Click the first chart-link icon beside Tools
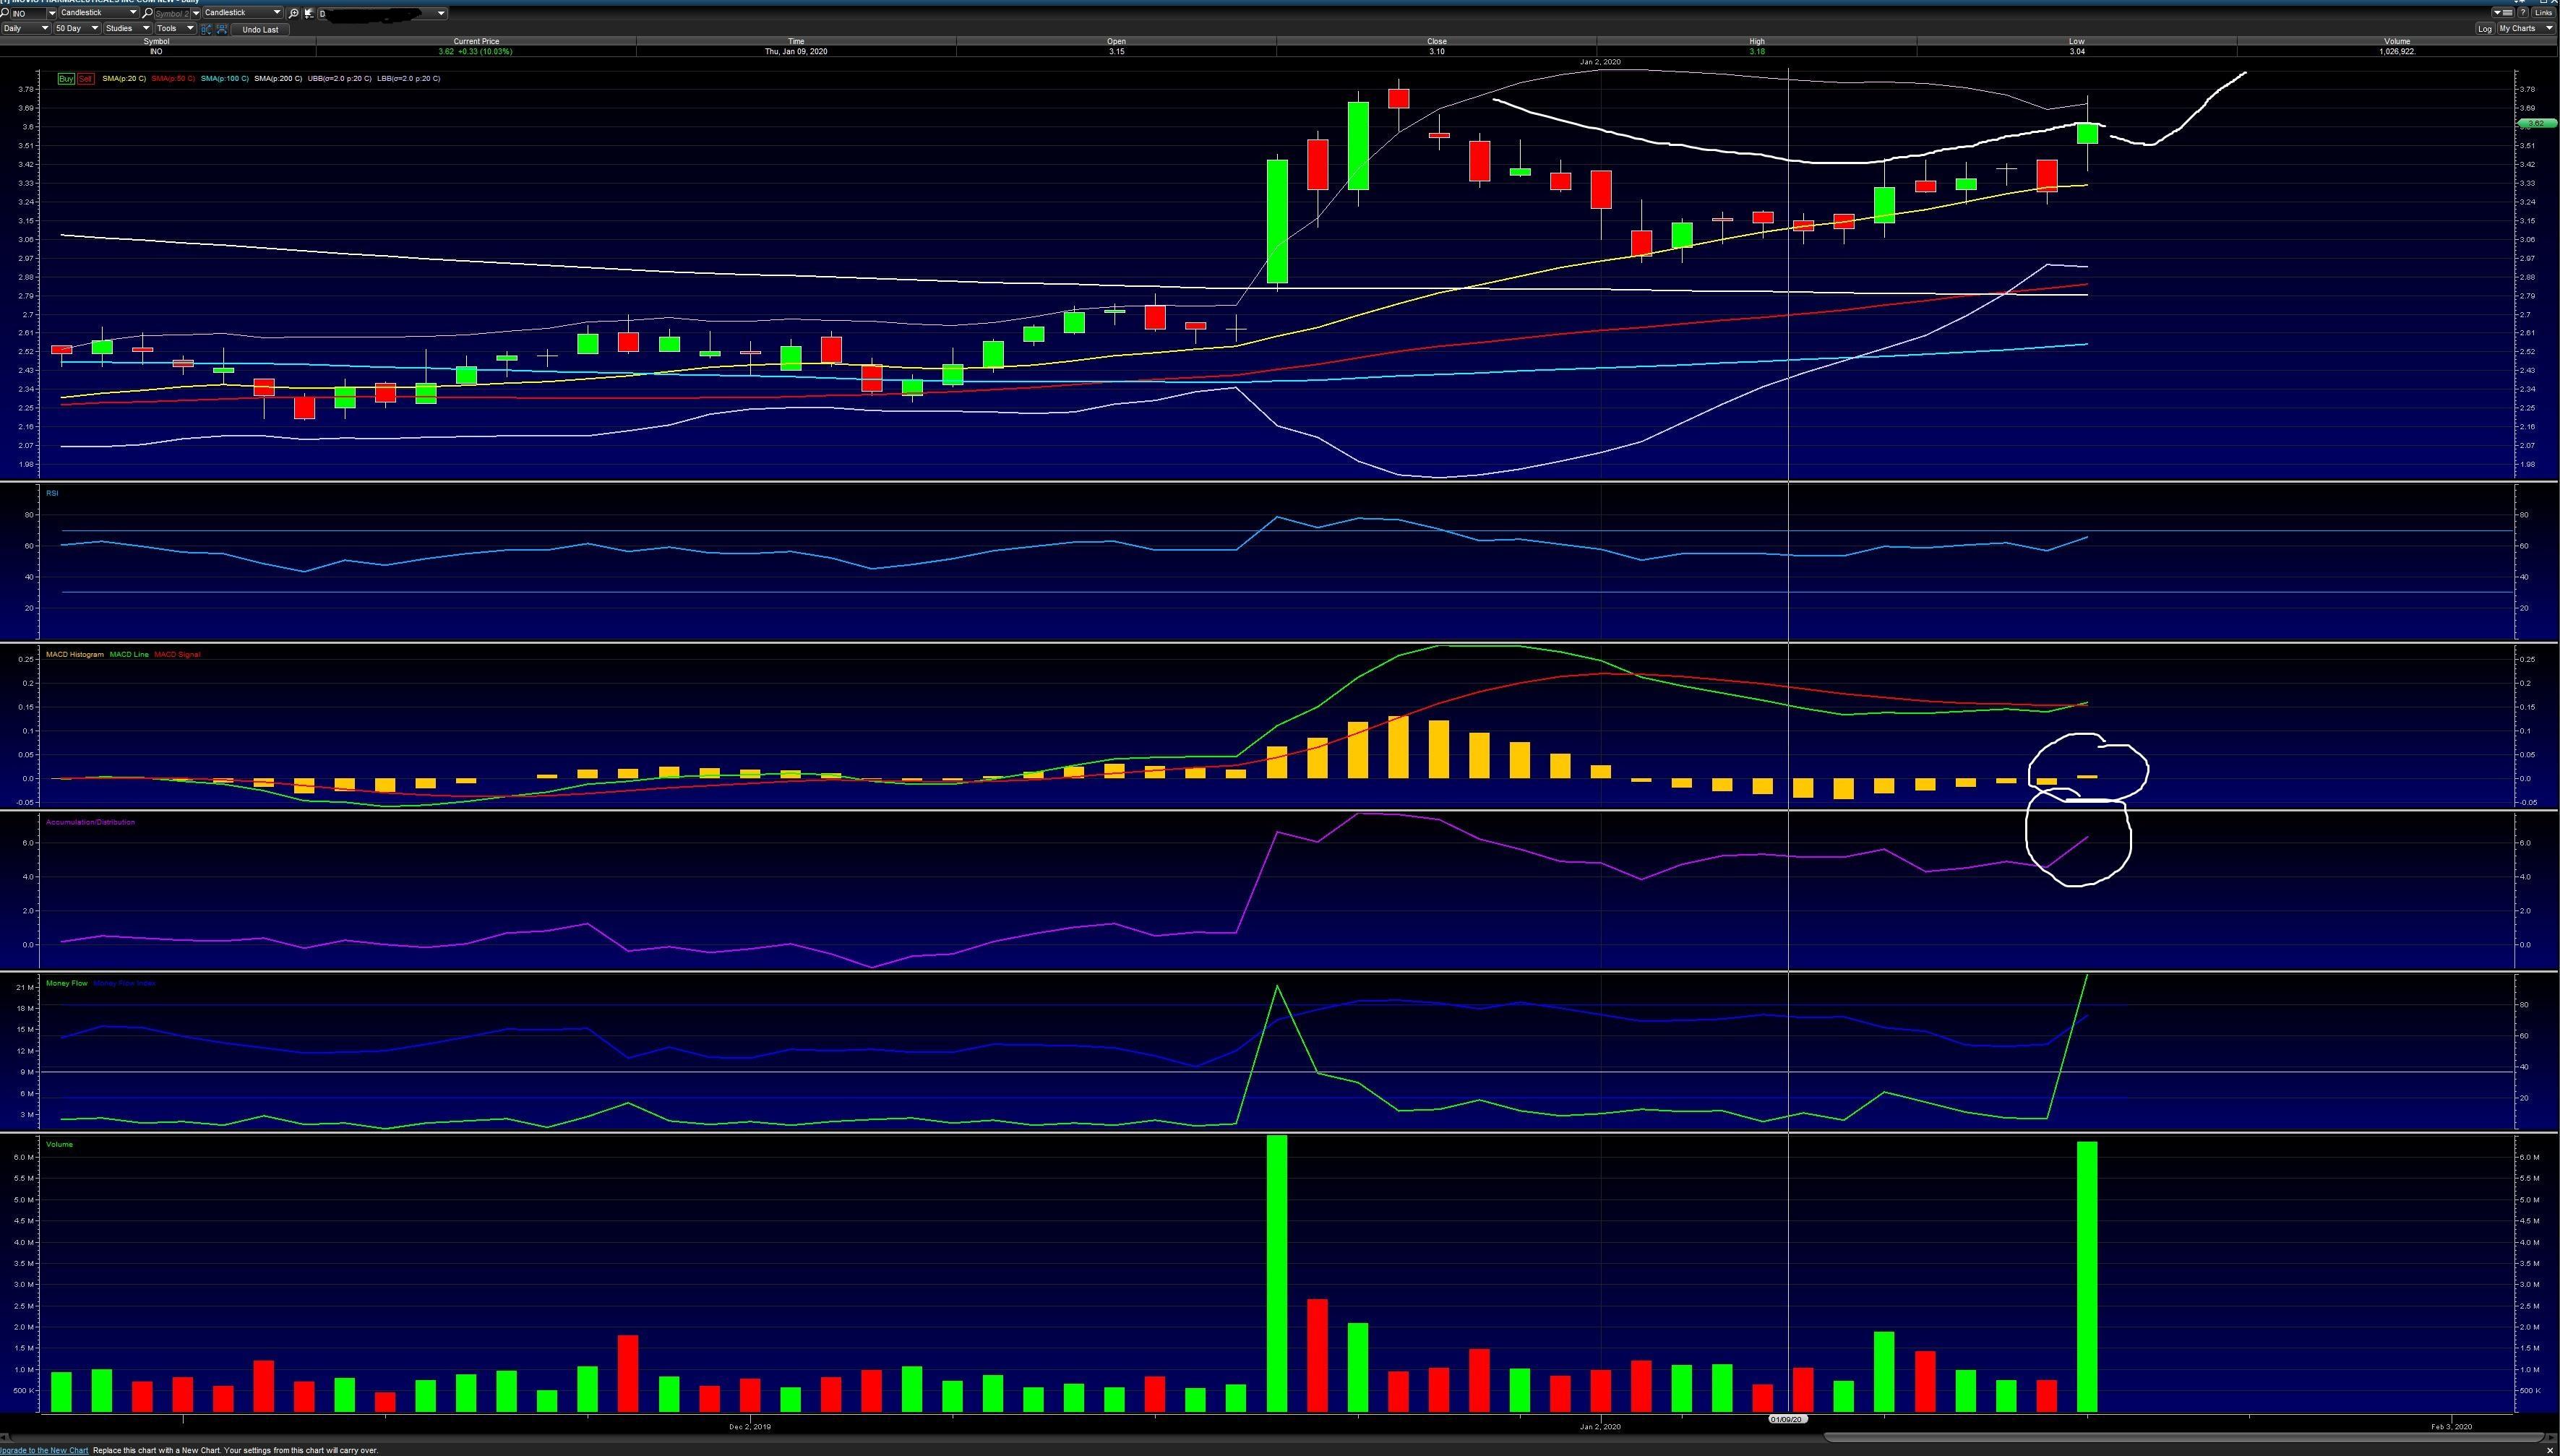 click(x=207, y=29)
